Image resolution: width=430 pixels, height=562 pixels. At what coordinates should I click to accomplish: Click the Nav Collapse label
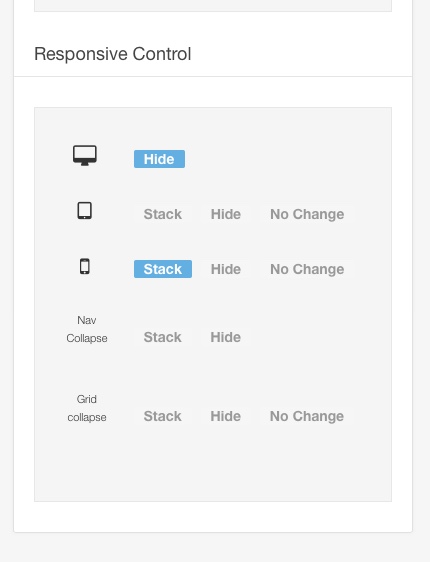coord(87,329)
